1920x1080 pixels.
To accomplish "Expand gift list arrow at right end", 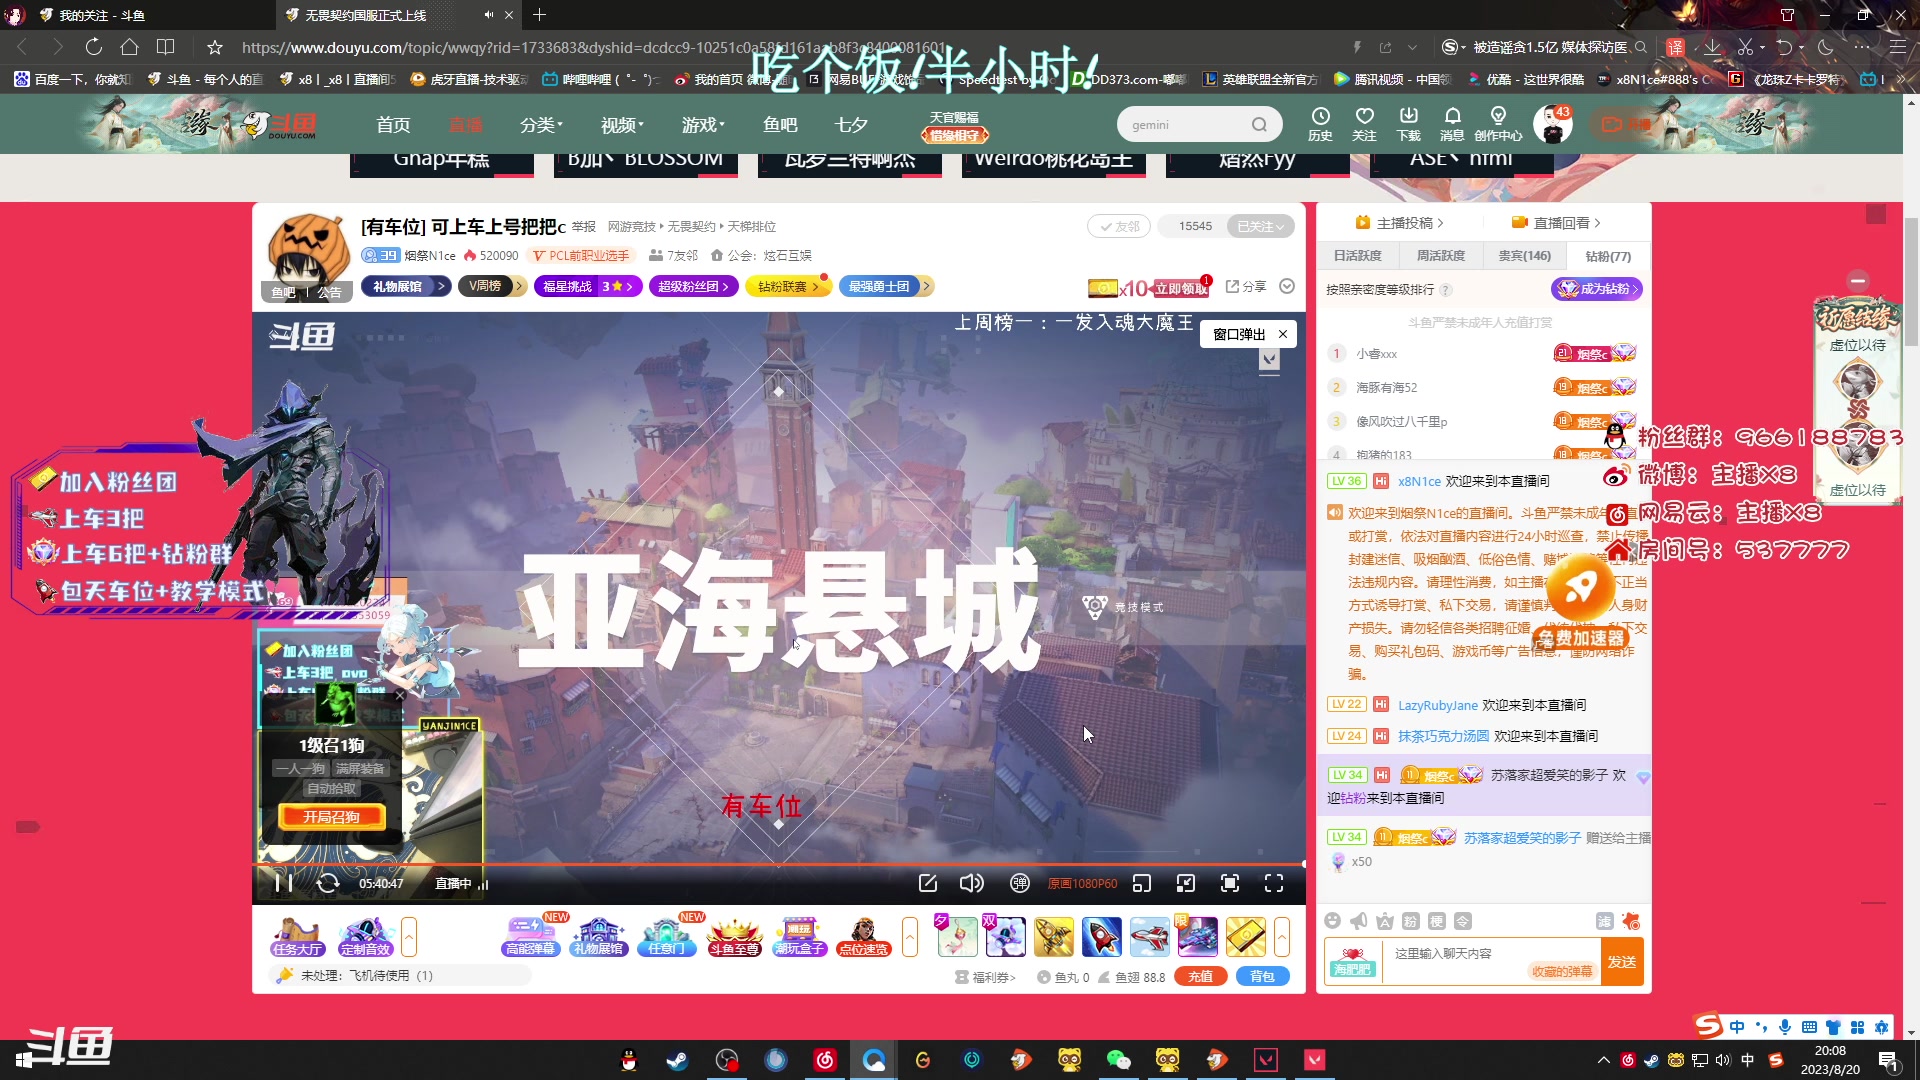I will (x=1282, y=937).
